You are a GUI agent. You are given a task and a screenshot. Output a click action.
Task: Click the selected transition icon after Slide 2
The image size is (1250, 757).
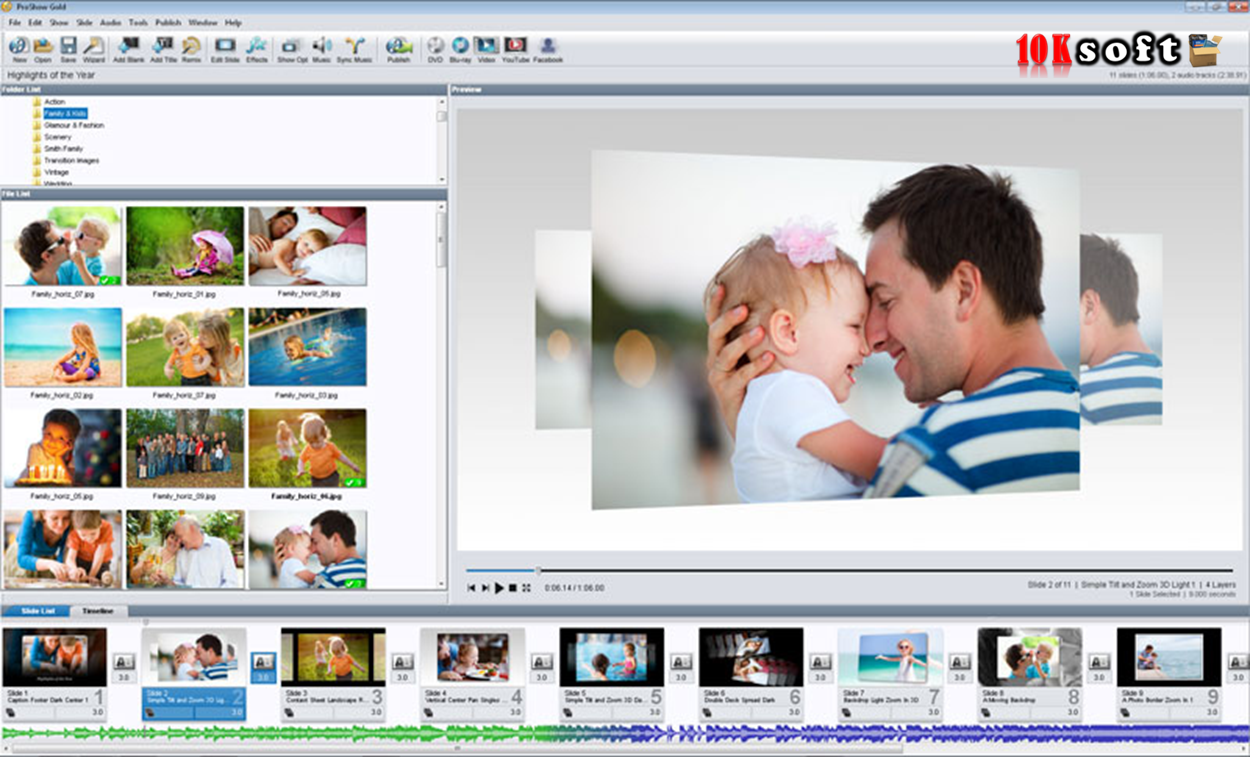coord(263,662)
